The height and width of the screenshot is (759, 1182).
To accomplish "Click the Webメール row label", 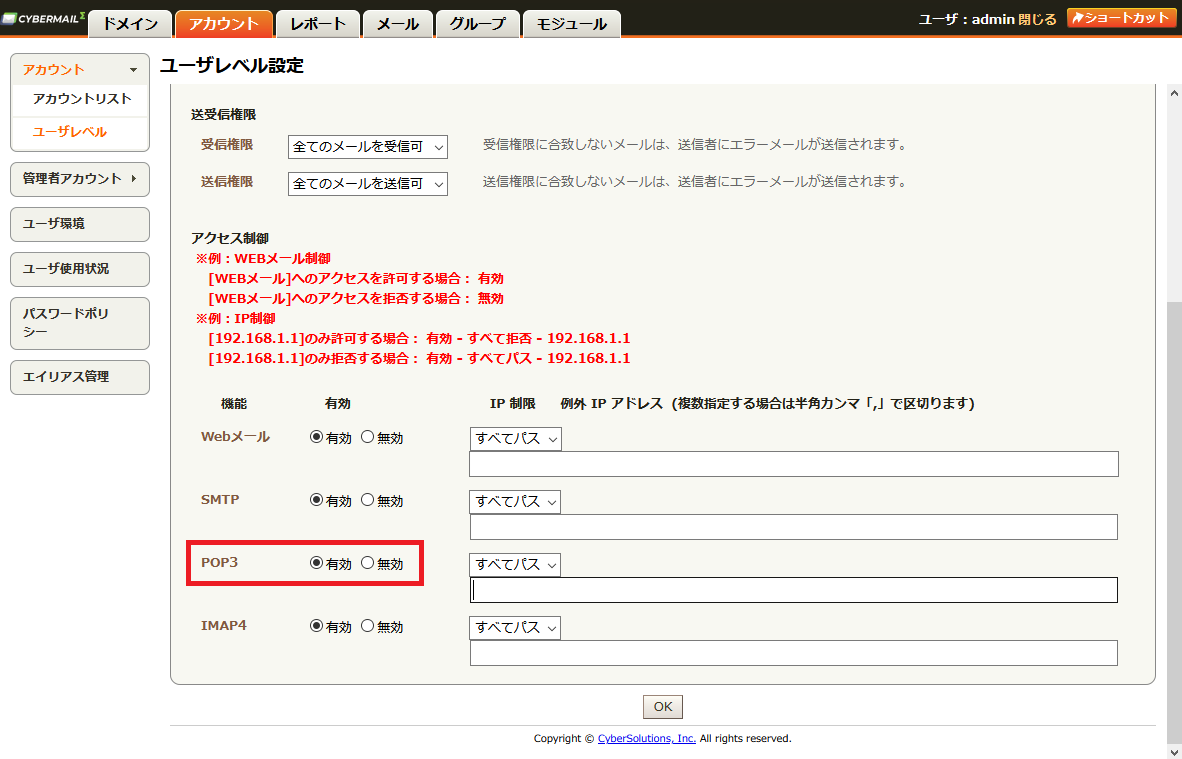I will pyautogui.click(x=235, y=437).
